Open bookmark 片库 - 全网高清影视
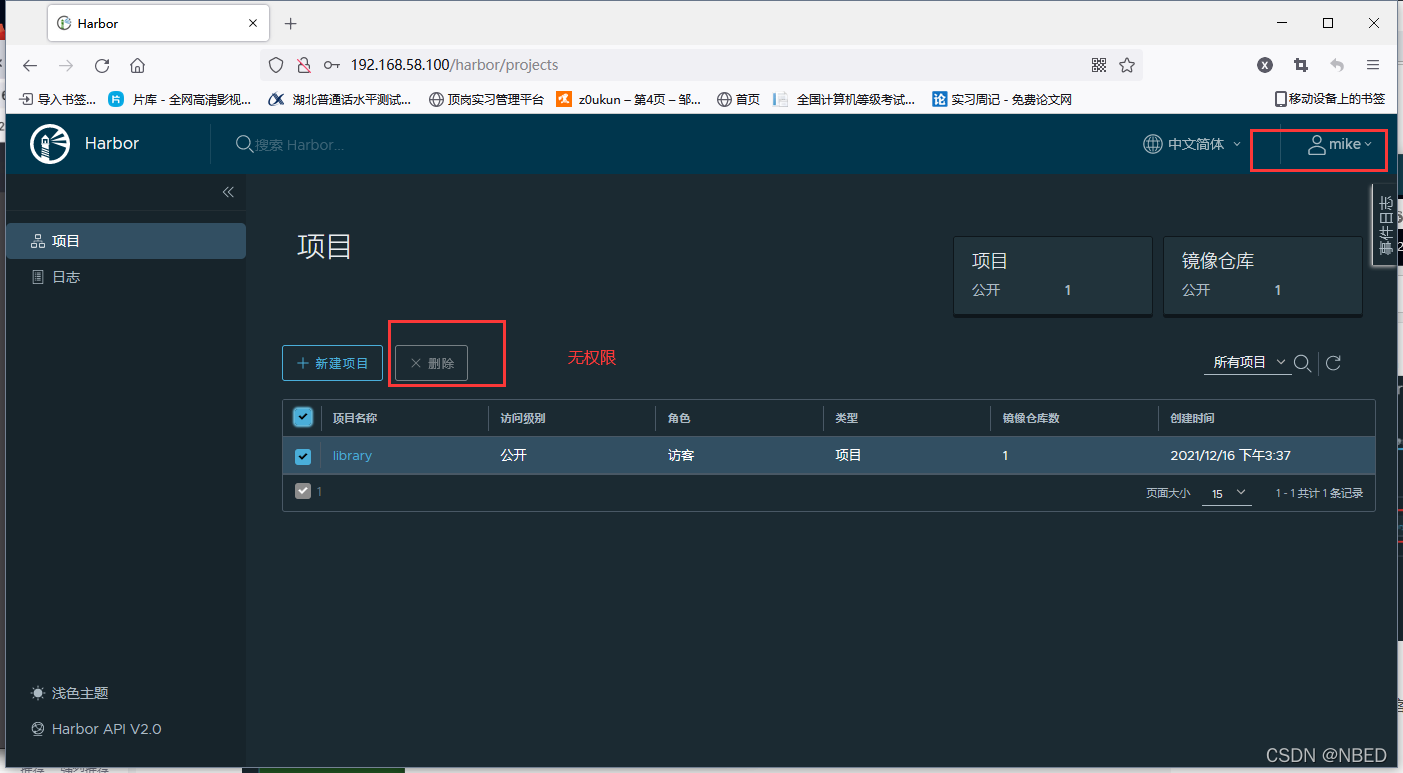This screenshot has width=1403, height=773. [180, 99]
